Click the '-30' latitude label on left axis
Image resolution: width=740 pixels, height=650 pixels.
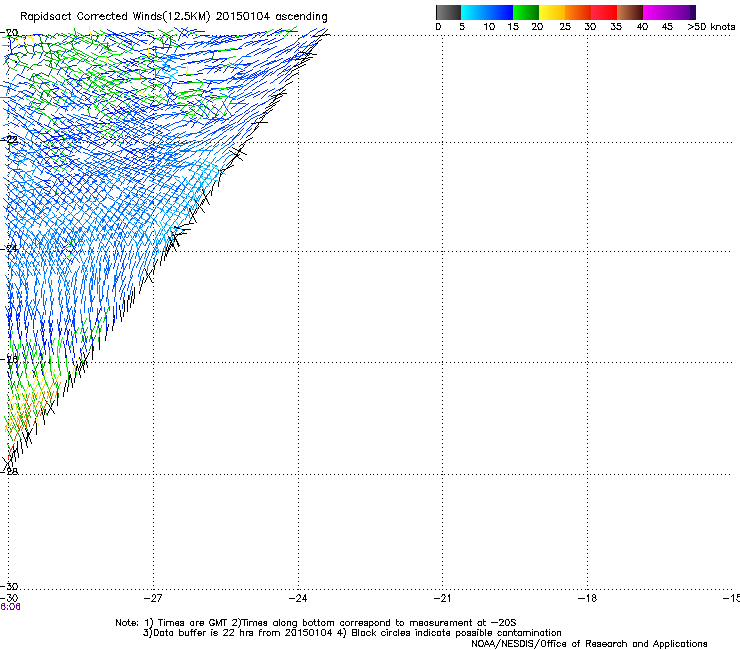coord(9,586)
